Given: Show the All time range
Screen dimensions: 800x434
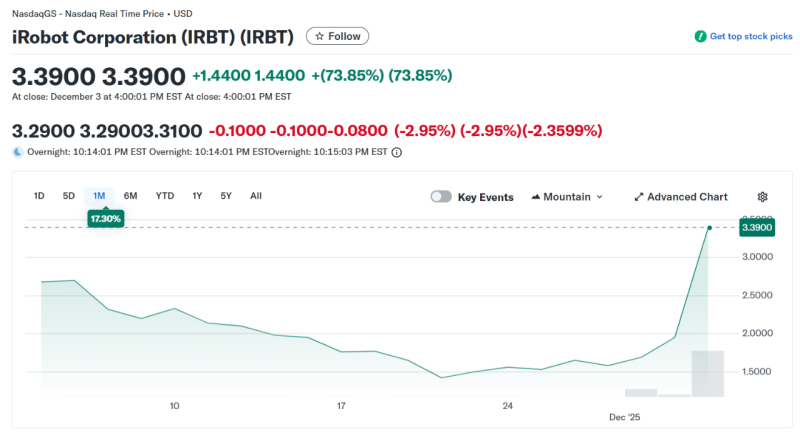Looking at the screenshot, I should pyautogui.click(x=256, y=196).
